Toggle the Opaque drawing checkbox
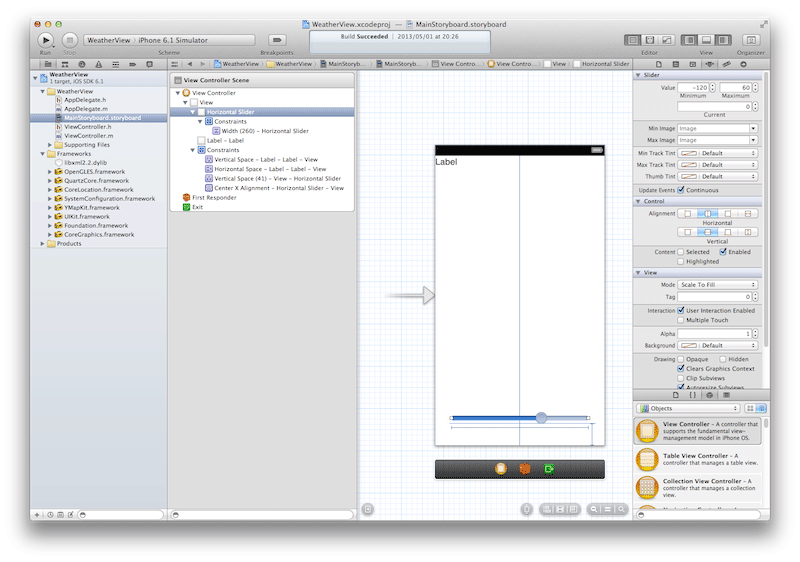The image size is (800, 562). pyautogui.click(x=681, y=359)
